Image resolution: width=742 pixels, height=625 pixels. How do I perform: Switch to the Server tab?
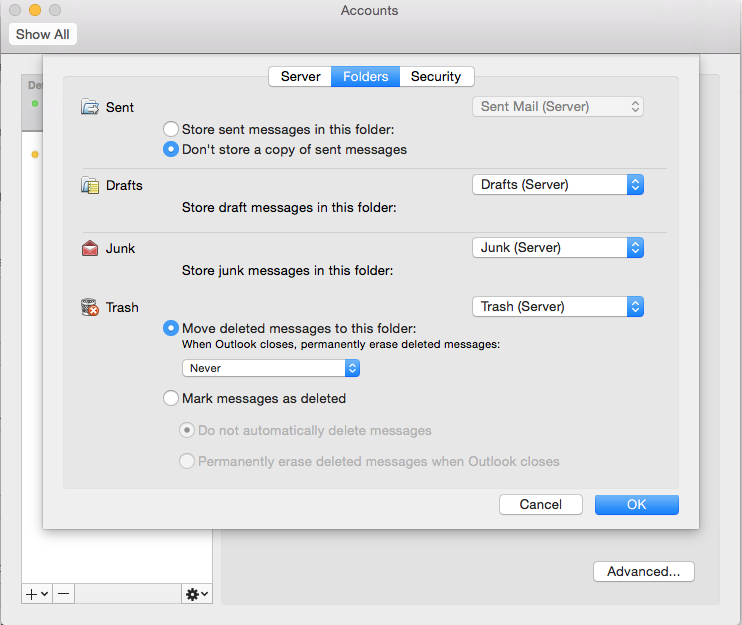tap(300, 77)
